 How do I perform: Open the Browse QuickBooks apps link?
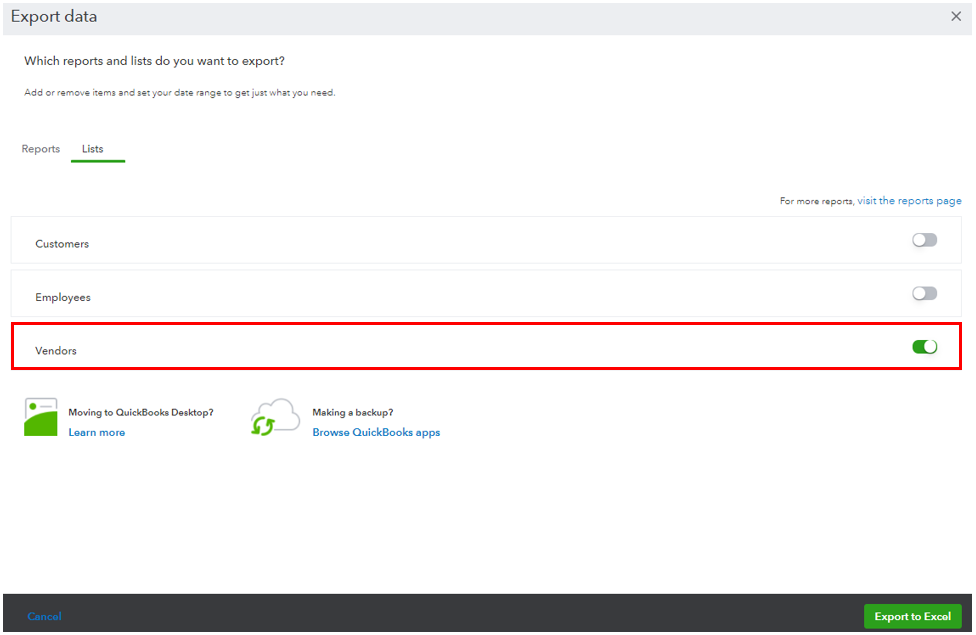click(x=376, y=432)
